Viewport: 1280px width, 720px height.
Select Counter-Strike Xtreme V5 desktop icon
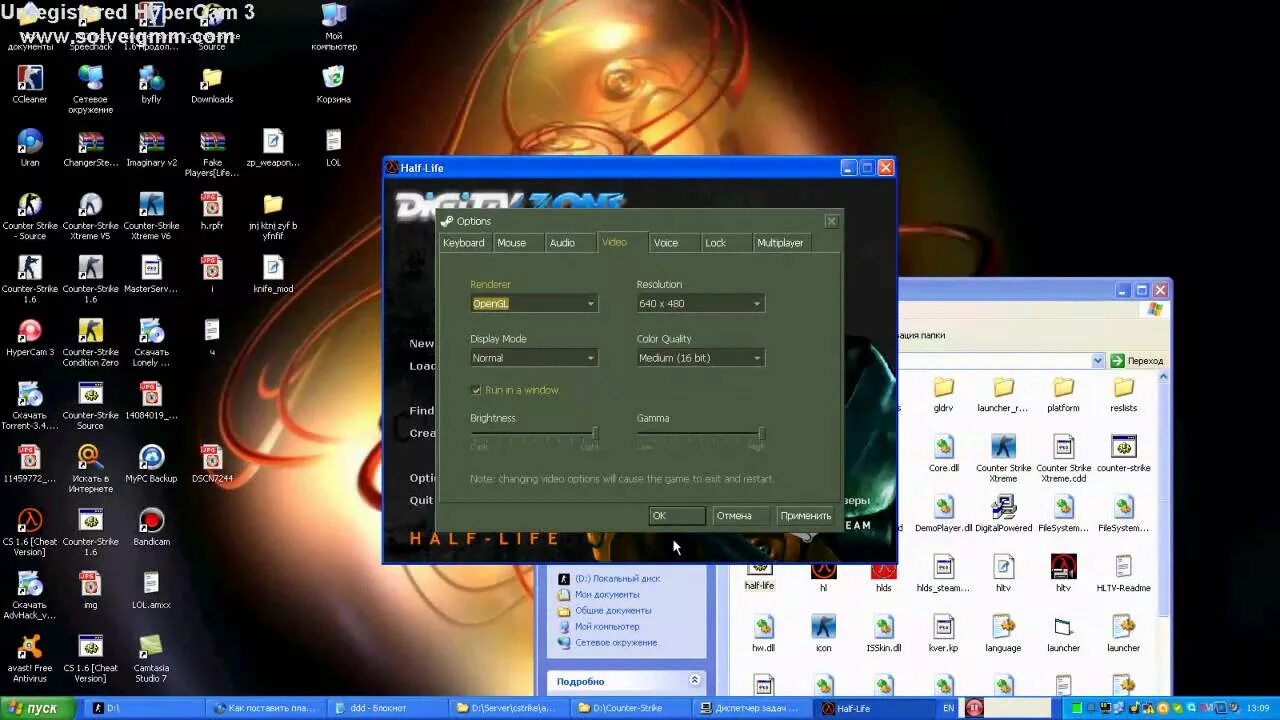(91, 216)
